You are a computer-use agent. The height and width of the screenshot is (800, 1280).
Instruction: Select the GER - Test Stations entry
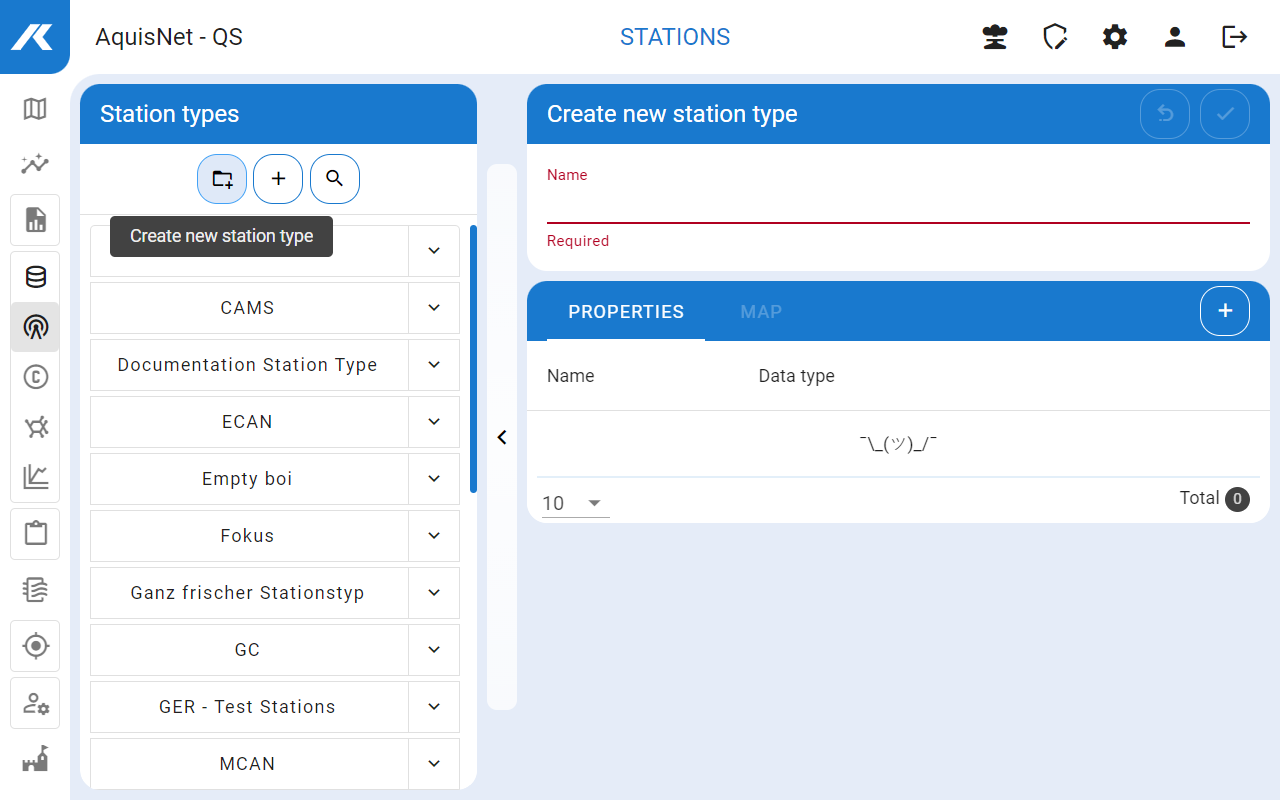pos(248,707)
